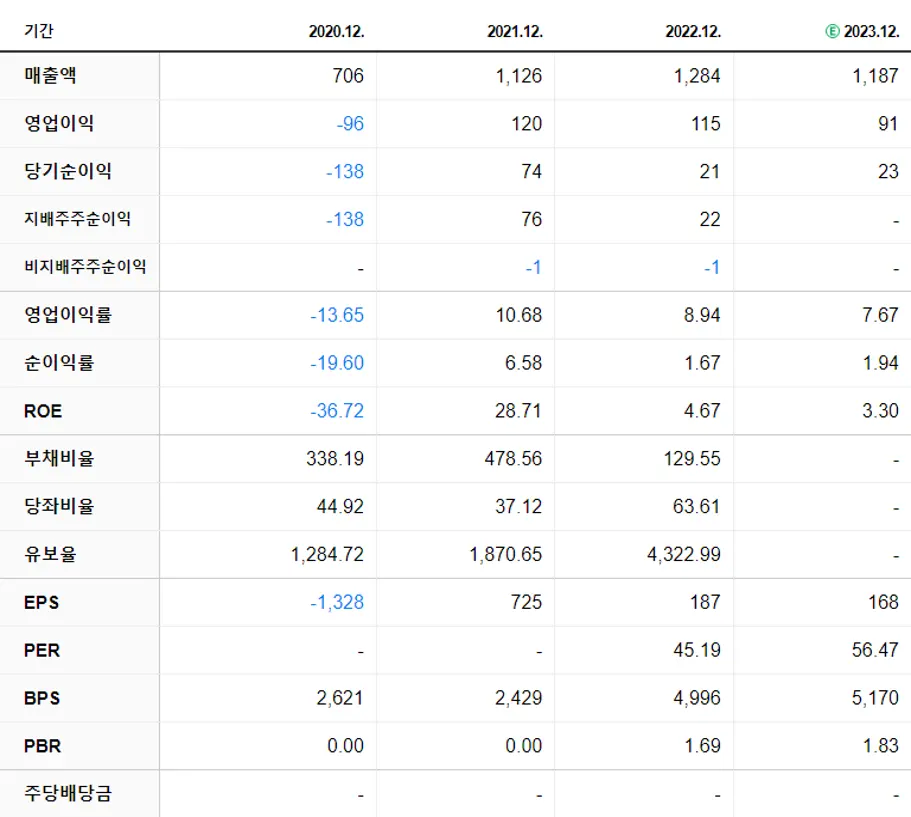This screenshot has height=817, width=911.
Task: Select the 2020.12. column header
Action: click(x=336, y=31)
